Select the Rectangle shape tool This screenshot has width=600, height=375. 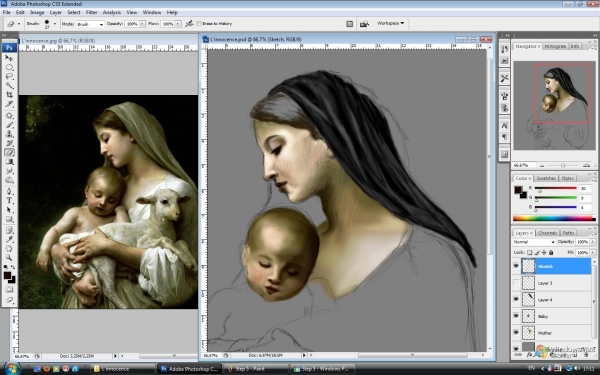point(9,219)
